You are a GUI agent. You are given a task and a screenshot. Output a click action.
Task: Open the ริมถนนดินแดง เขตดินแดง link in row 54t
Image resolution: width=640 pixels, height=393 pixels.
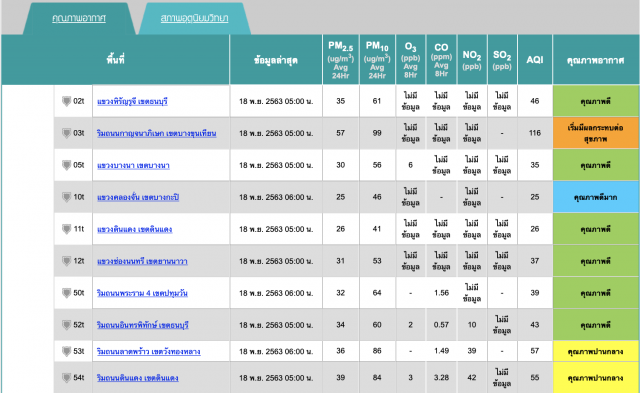pos(138,378)
